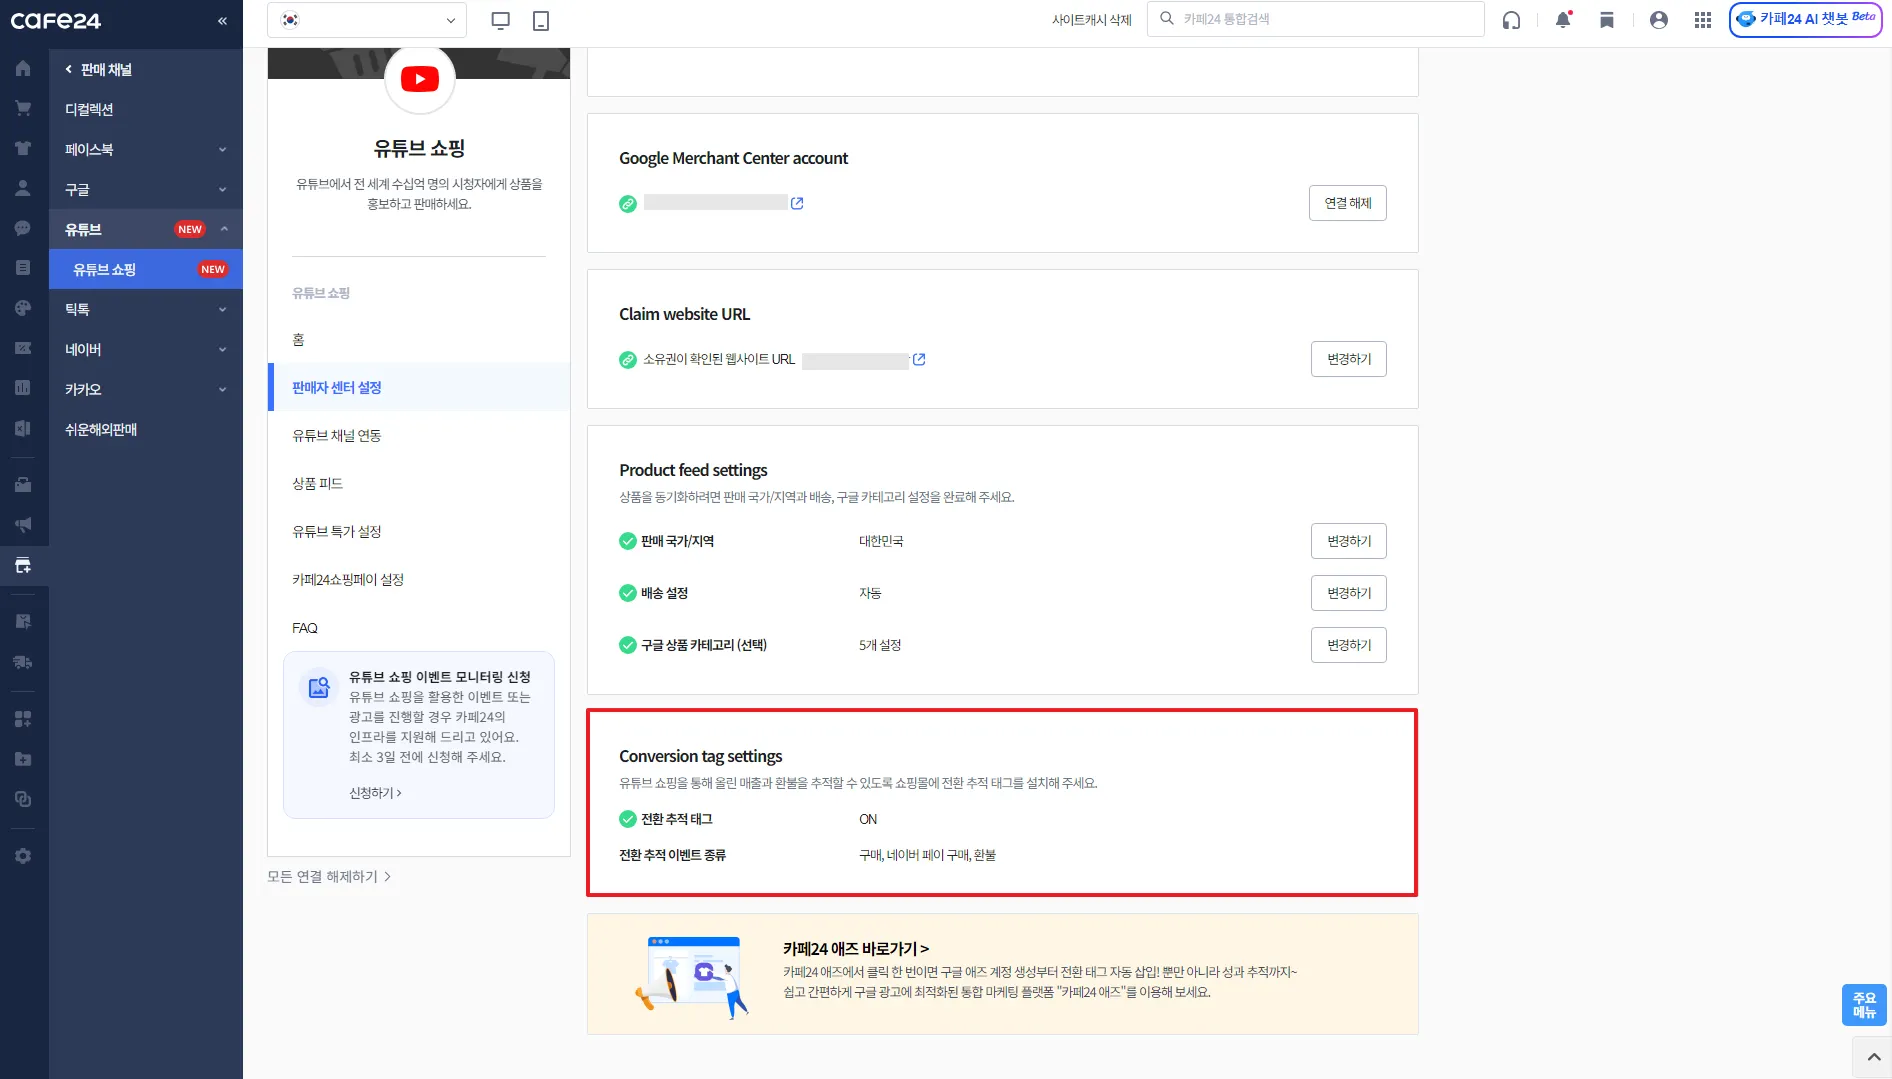Open the home icon in the left rail

pyautogui.click(x=23, y=69)
